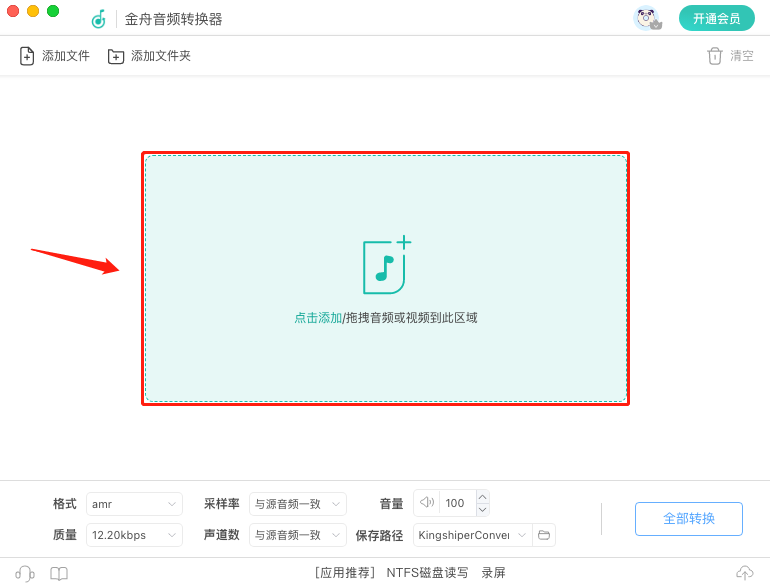The height and width of the screenshot is (585, 770).
Task: Open the 格式 amr dropdown
Action: pos(134,504)
